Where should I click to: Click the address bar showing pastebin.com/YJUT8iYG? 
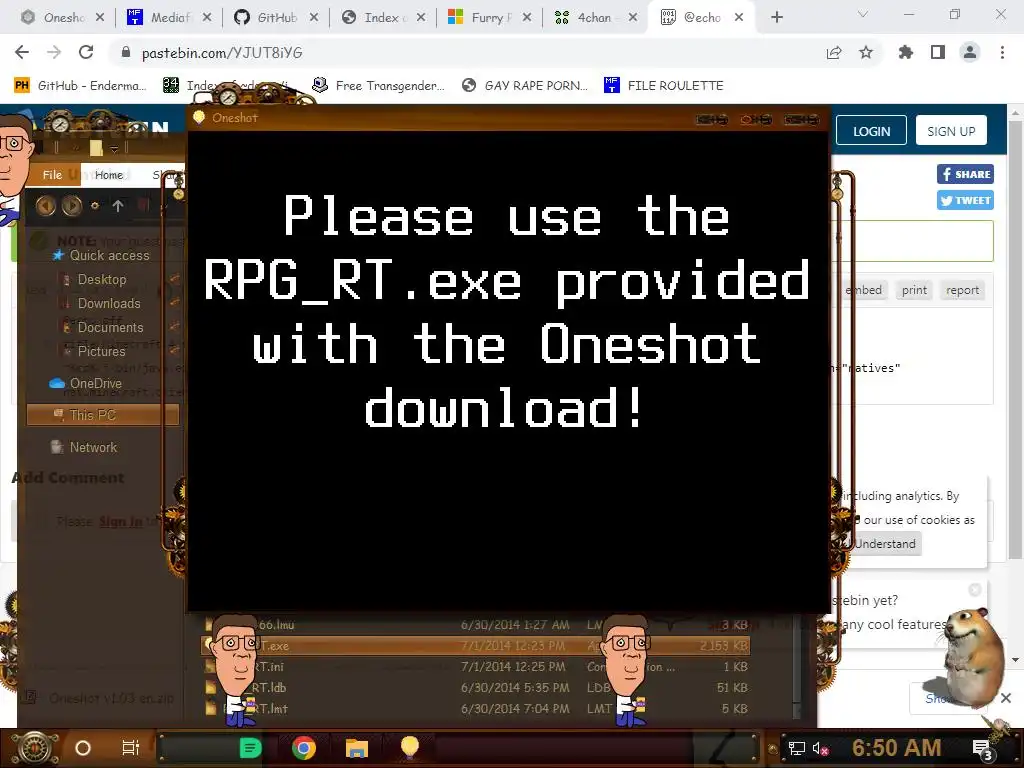coord(470,52)
